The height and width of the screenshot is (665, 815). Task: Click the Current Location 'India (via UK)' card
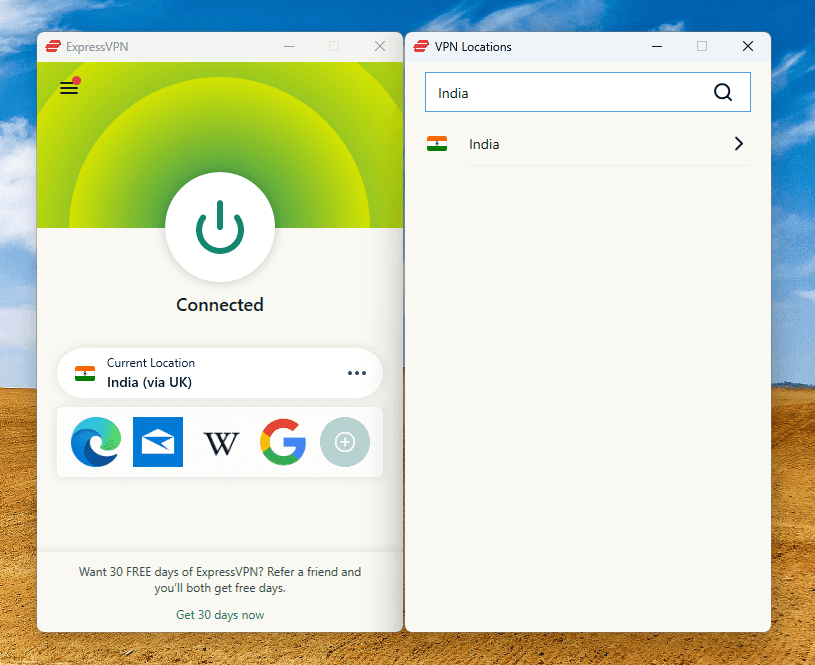click(x=200, y=373)
